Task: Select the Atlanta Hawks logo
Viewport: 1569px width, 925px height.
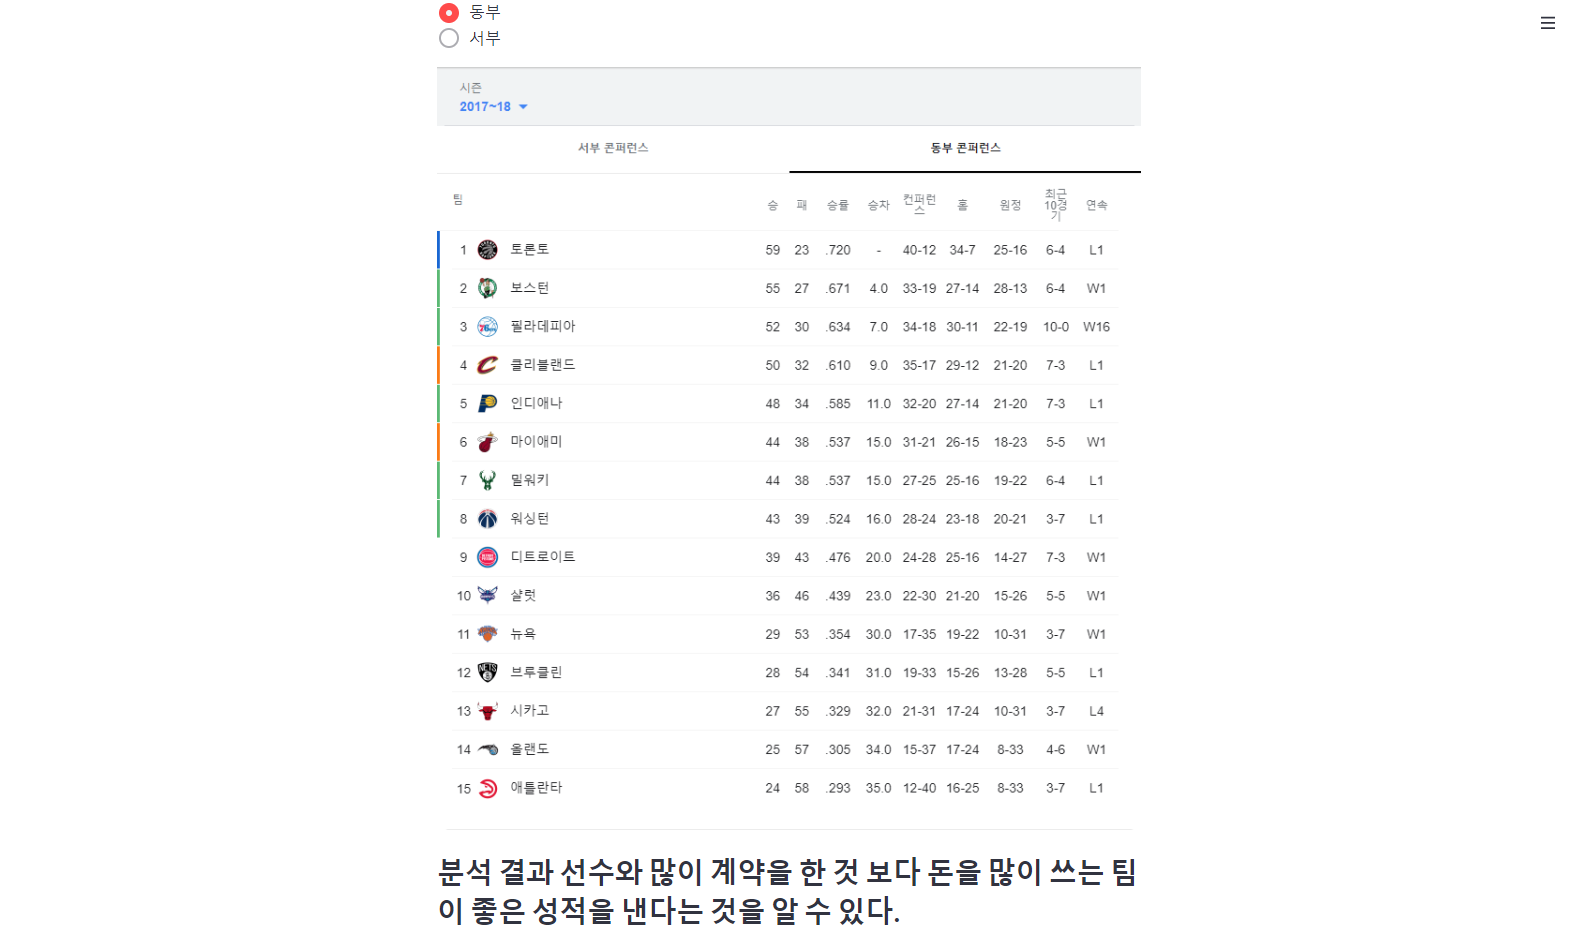Action: click(x=488, y=787)
